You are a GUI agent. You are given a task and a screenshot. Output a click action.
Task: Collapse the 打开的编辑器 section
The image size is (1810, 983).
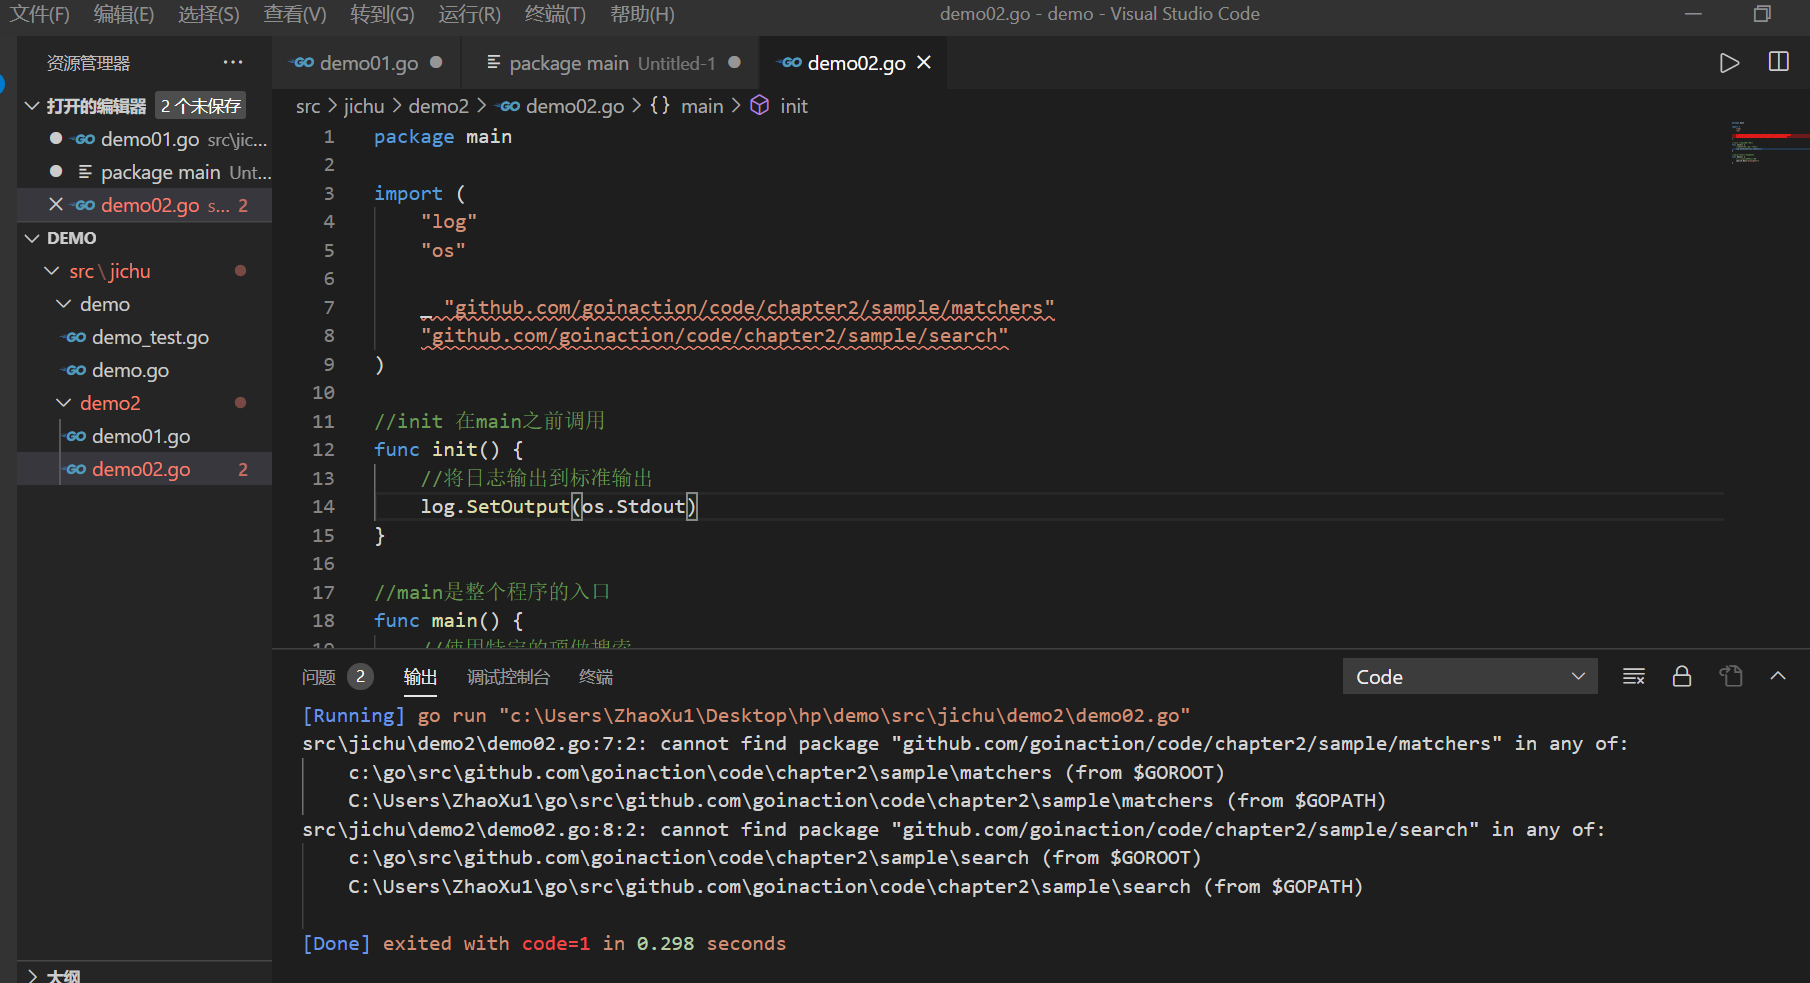coord(32,105)
